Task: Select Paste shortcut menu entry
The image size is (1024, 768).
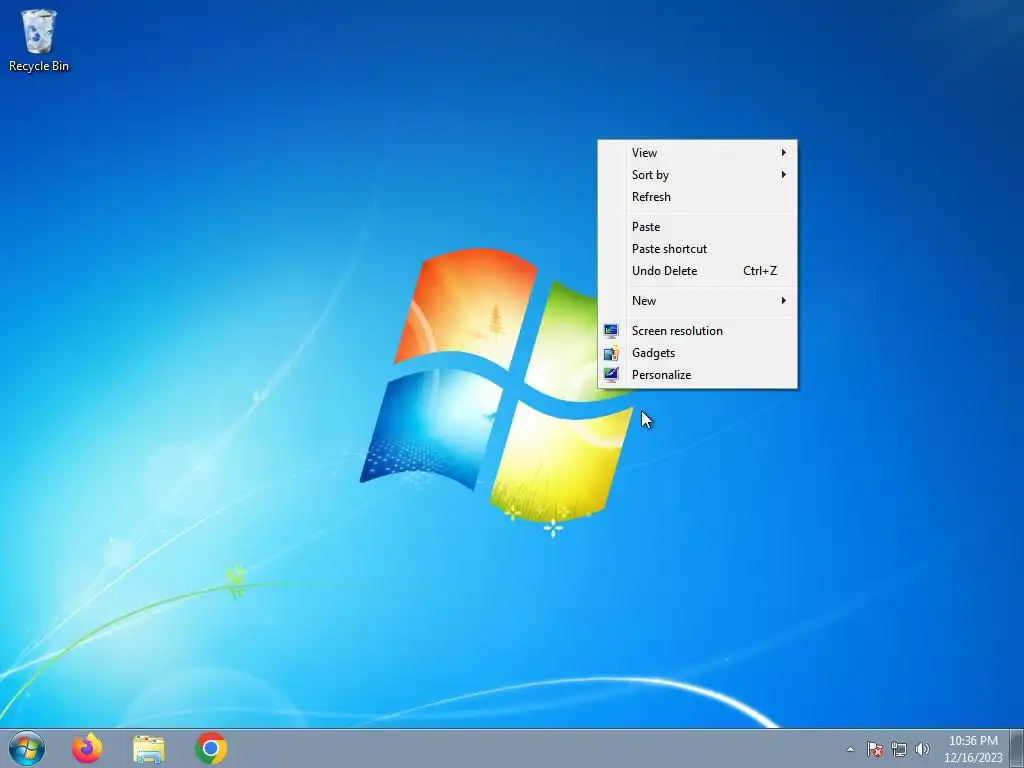Action: (x=697, y=249)
